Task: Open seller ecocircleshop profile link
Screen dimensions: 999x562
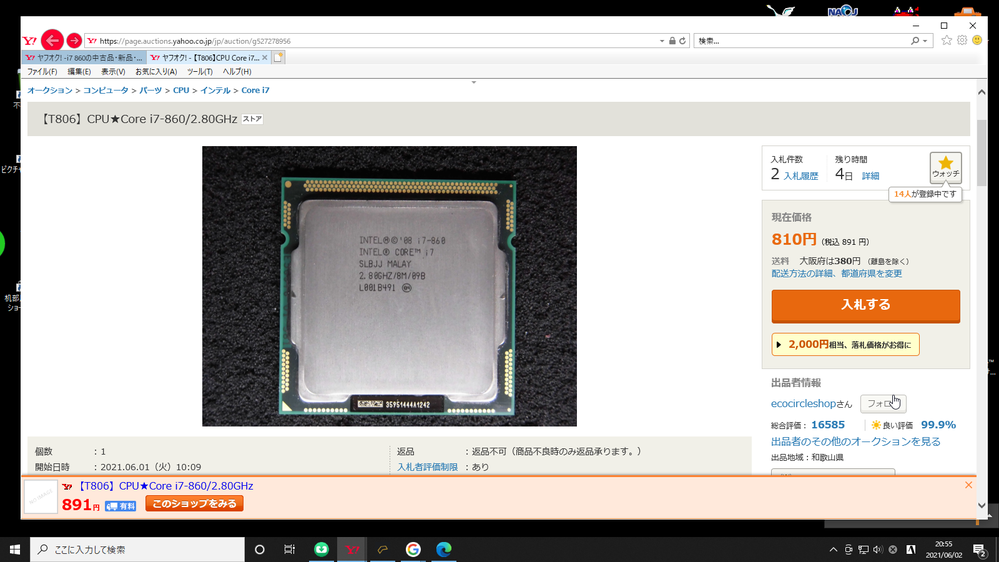Action: click(803, 403)
